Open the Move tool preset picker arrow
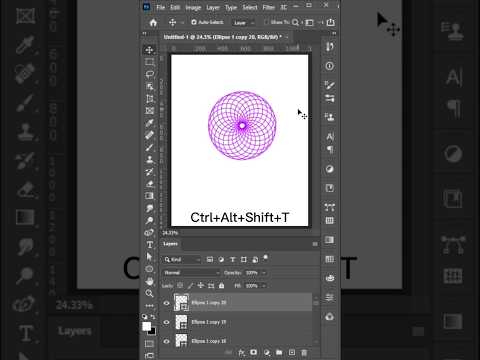 point(182,23)
